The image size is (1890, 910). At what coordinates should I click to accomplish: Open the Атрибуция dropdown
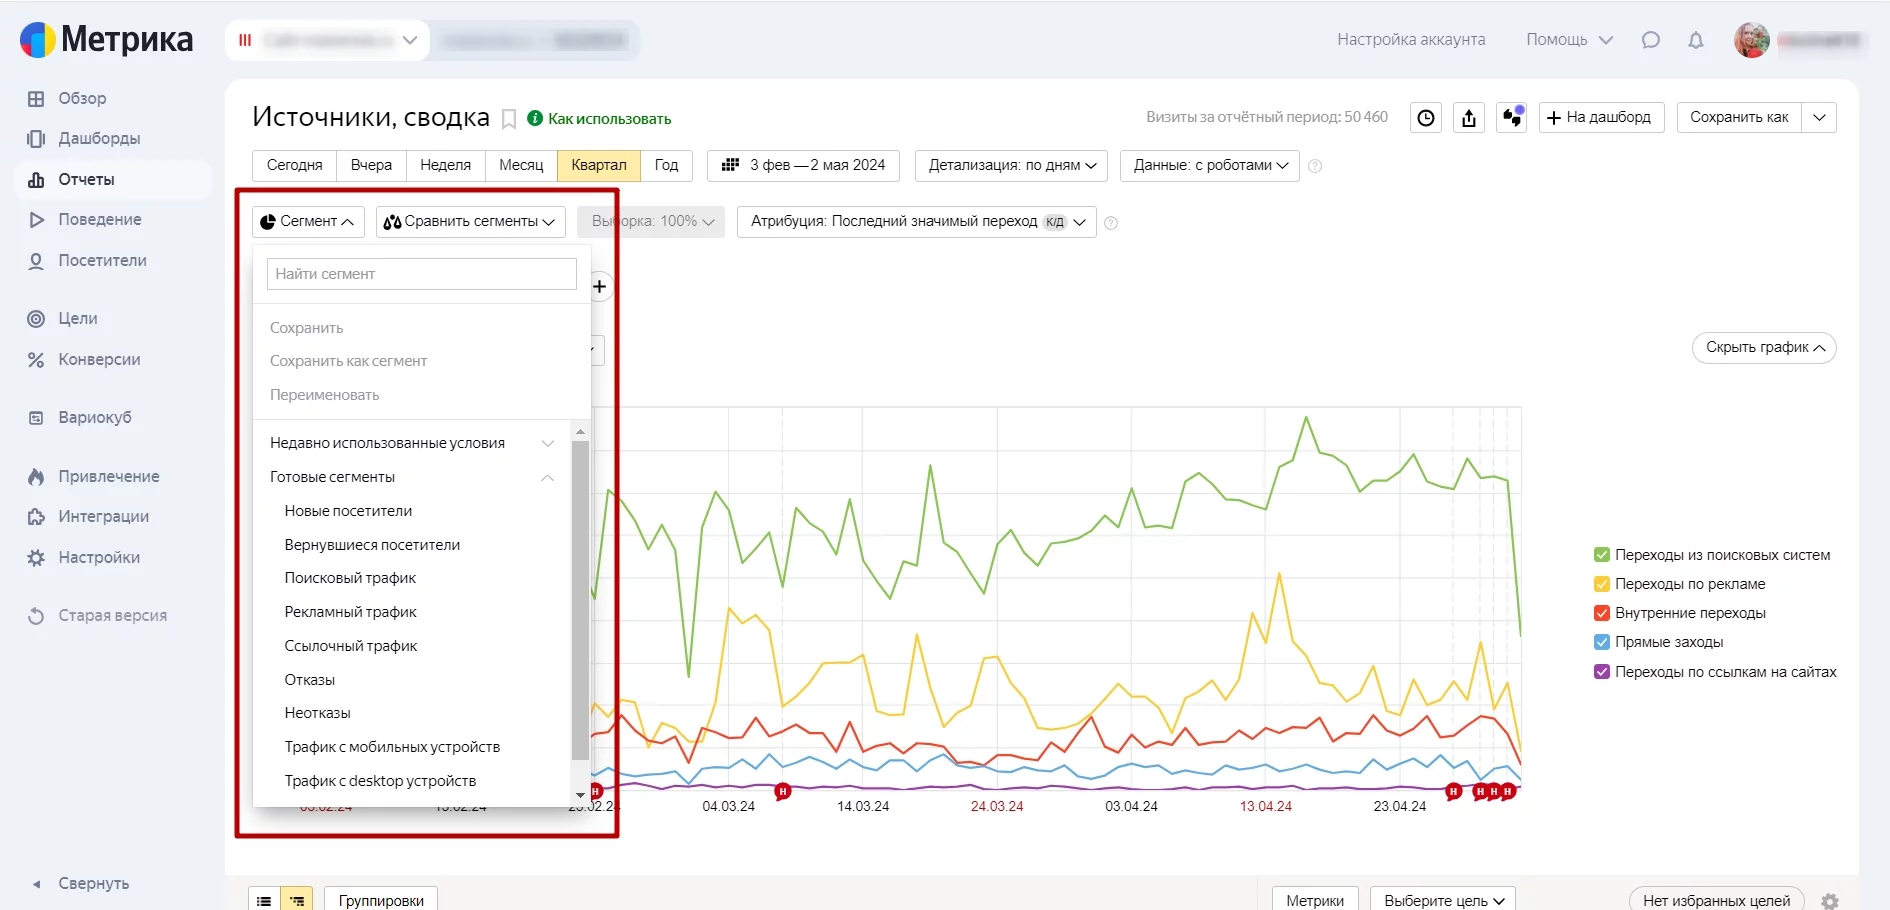click(x=917, y=221)
